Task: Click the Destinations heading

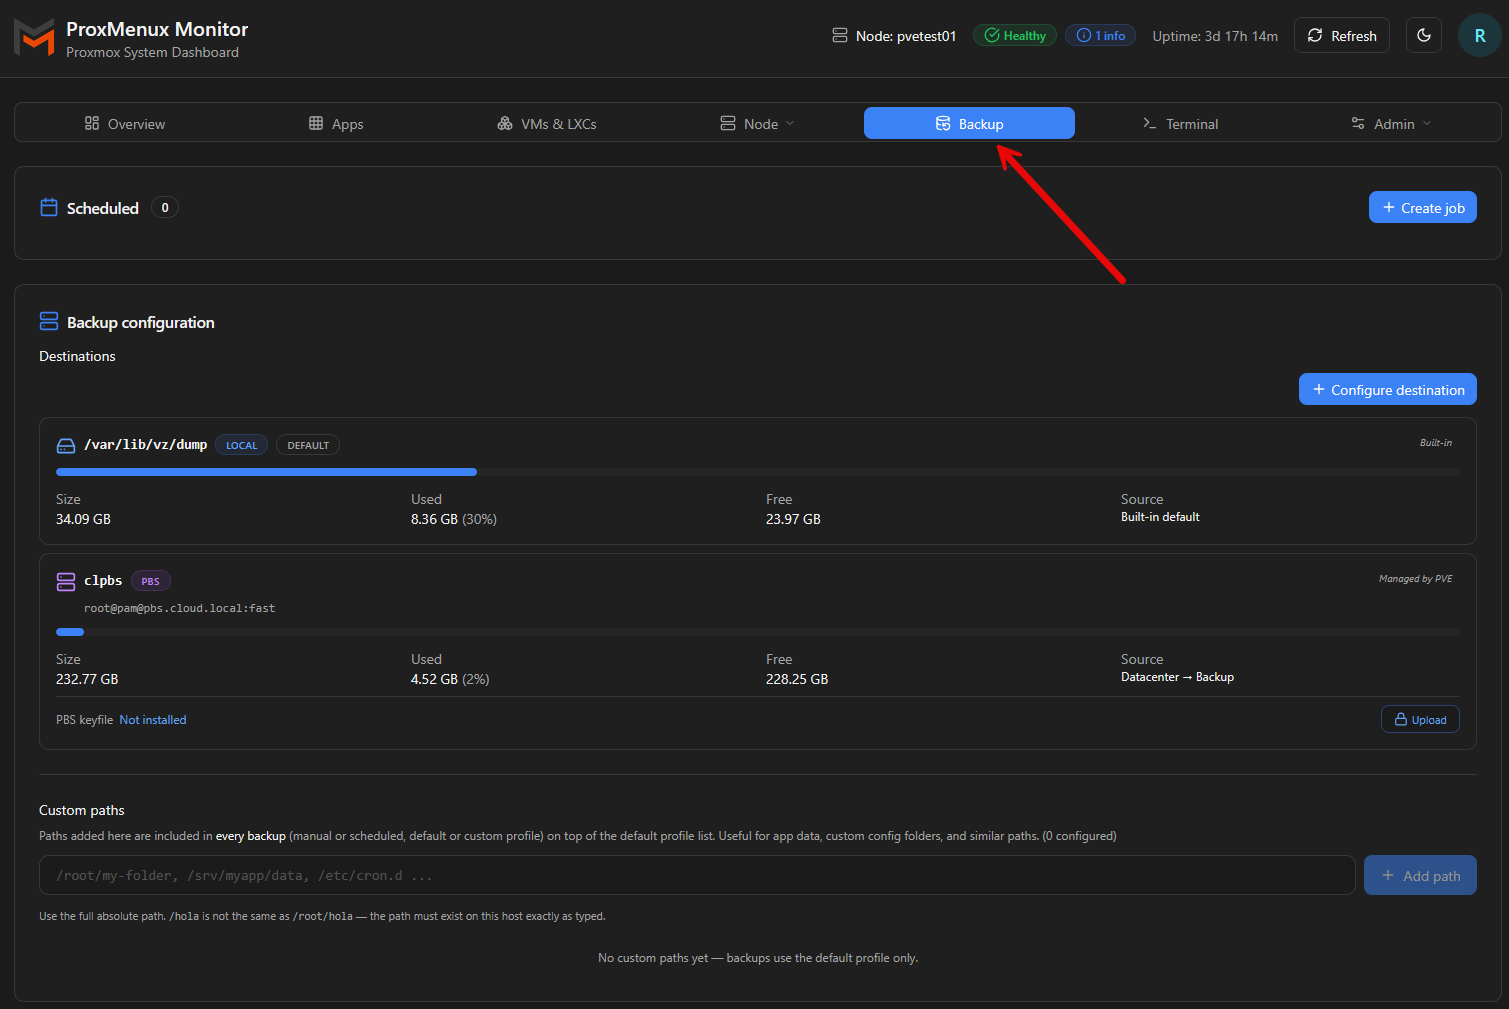Action: (77, 356)
